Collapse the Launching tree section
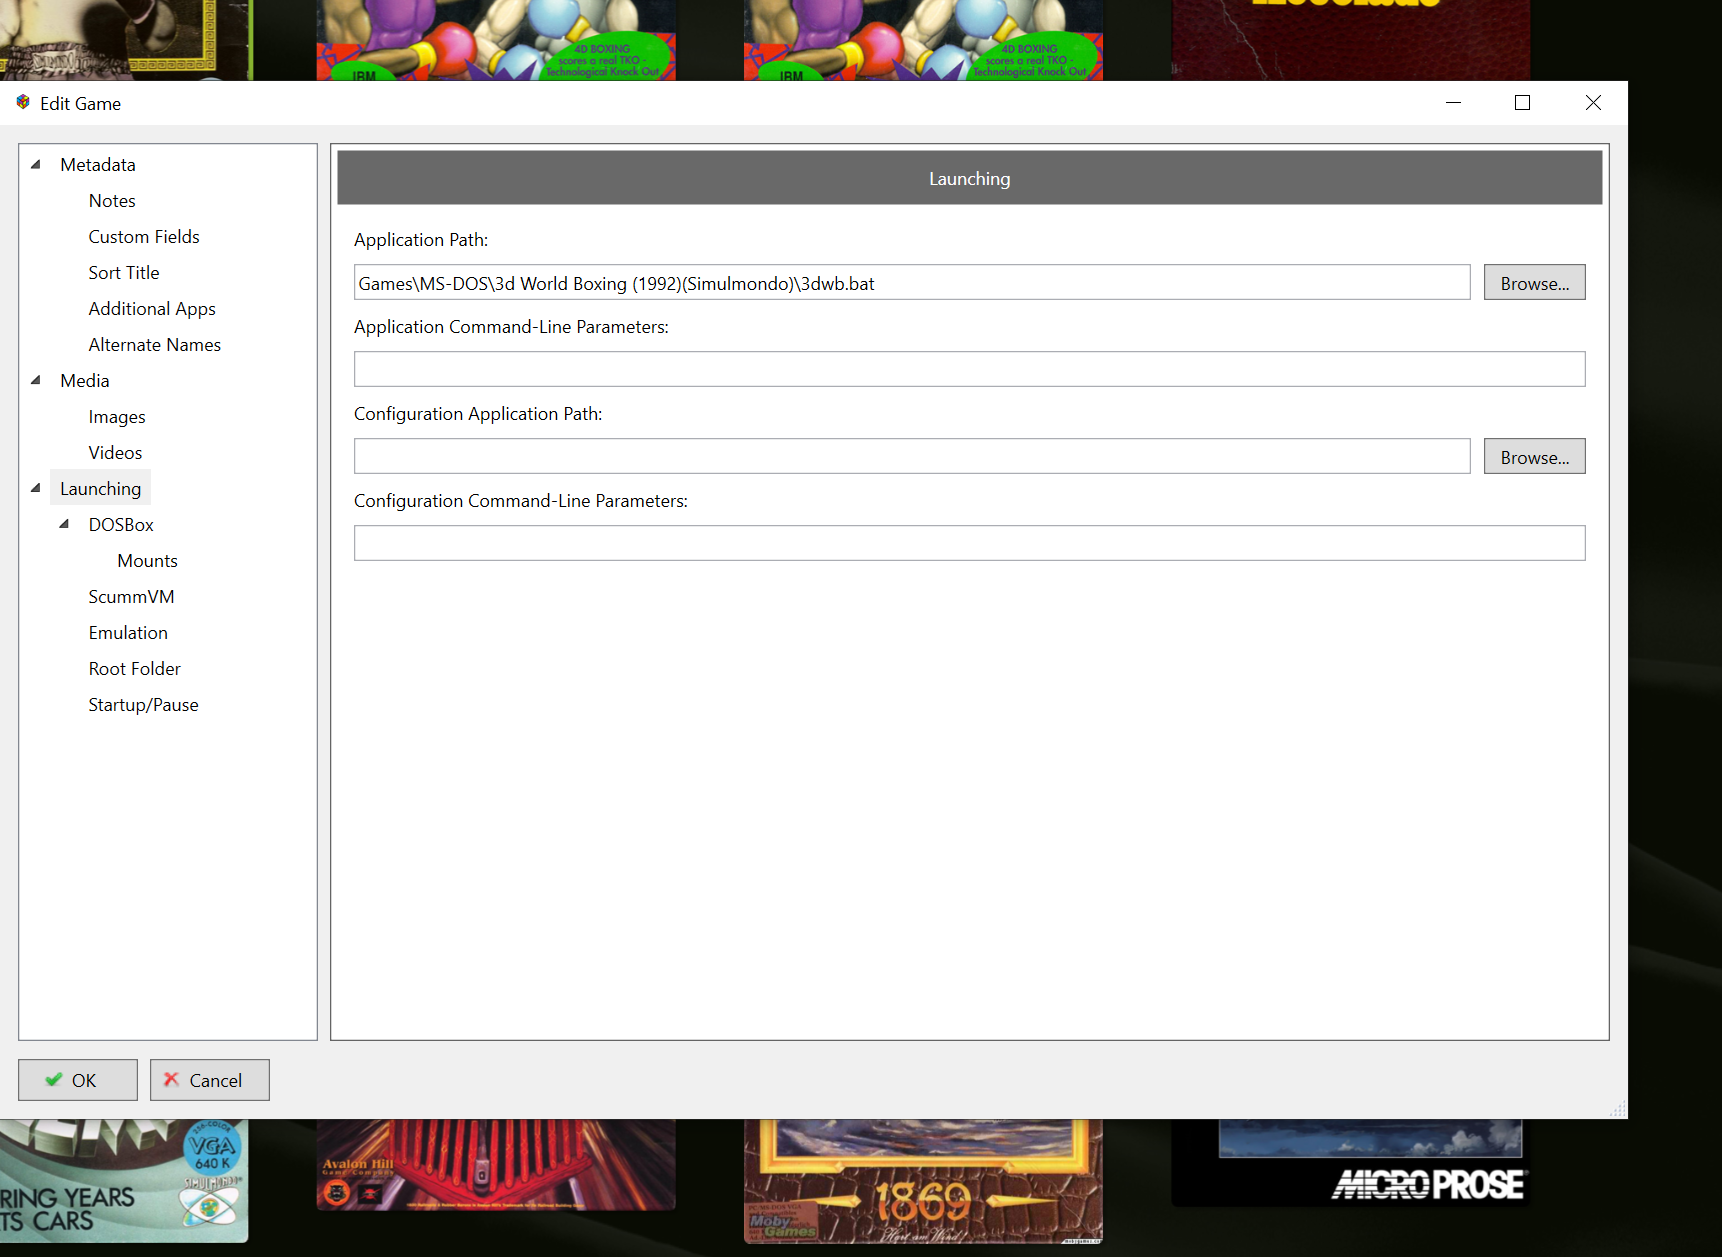Viewport: 1722px width, 1257px height. 36,489
